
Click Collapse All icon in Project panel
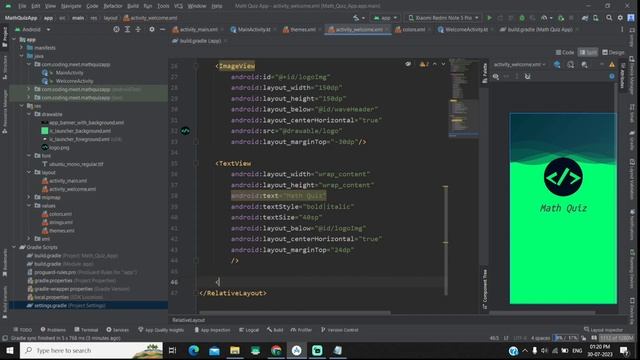pos(138,29)
